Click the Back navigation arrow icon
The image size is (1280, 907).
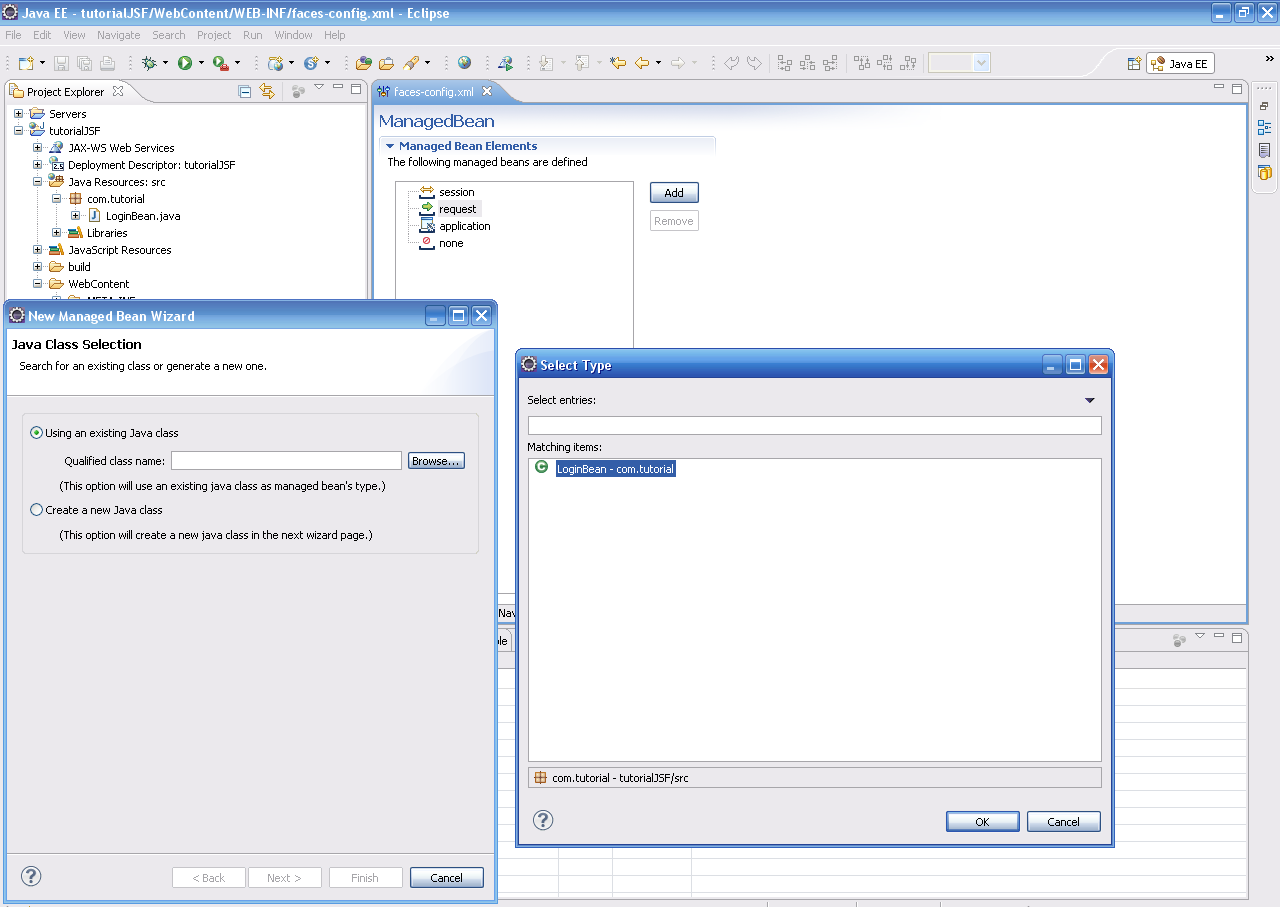642,63
